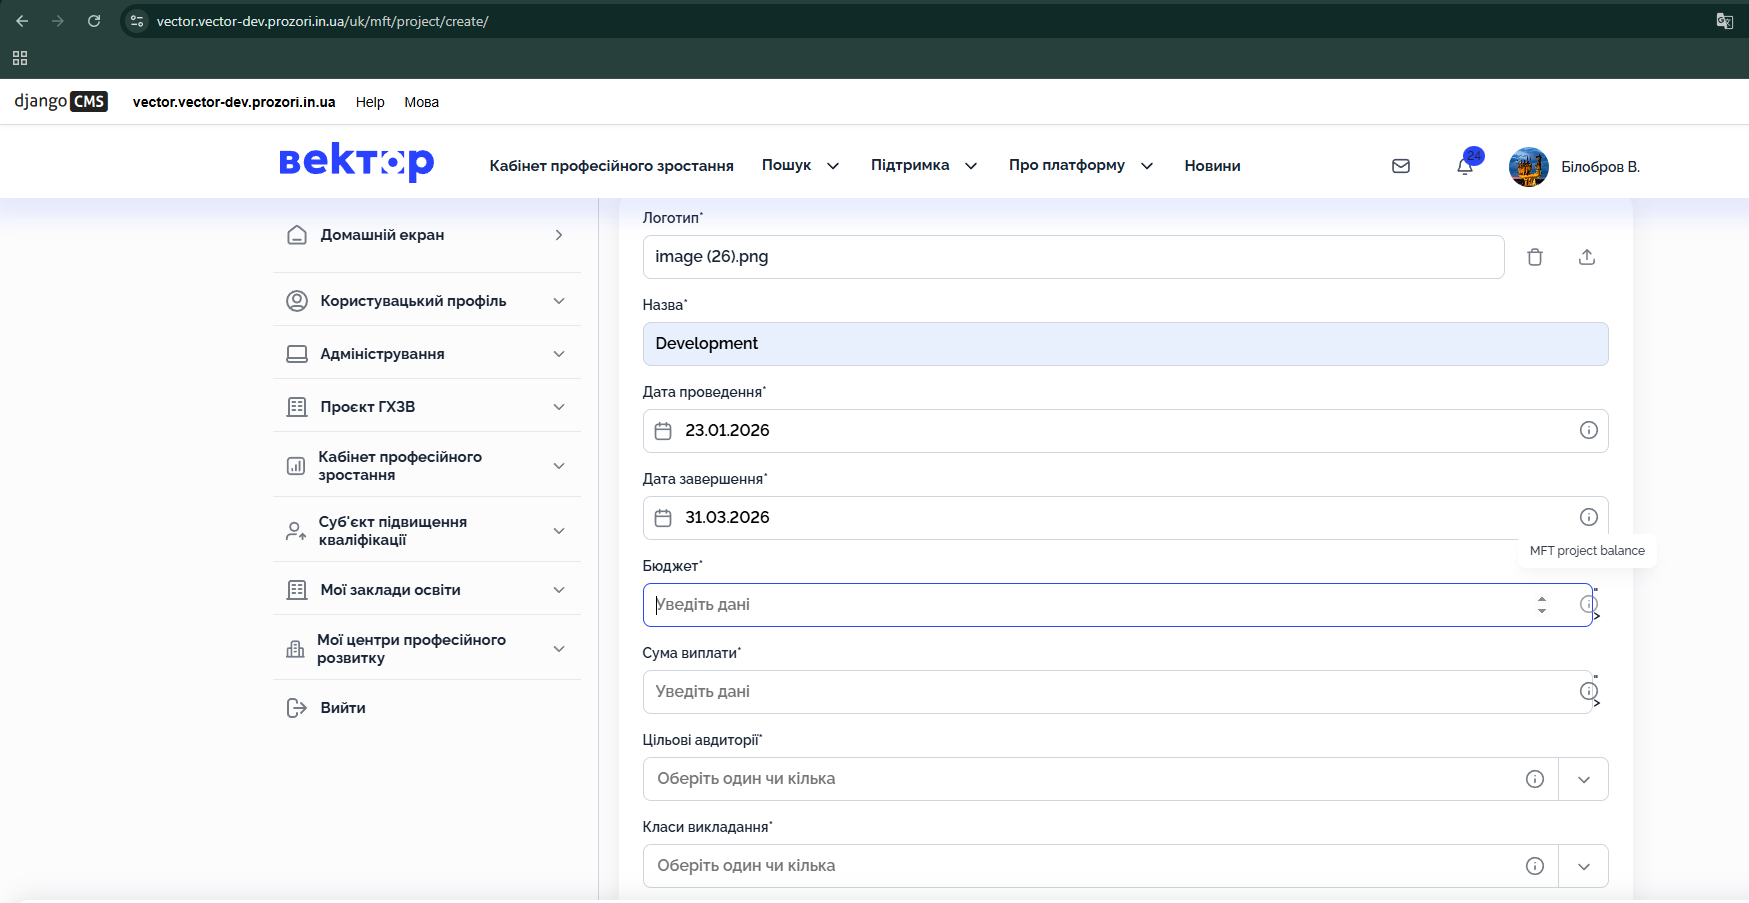The height and width of the screenshot is (903, 1749).
Task: Click the вектор logo link
Action: pos(356,162)
